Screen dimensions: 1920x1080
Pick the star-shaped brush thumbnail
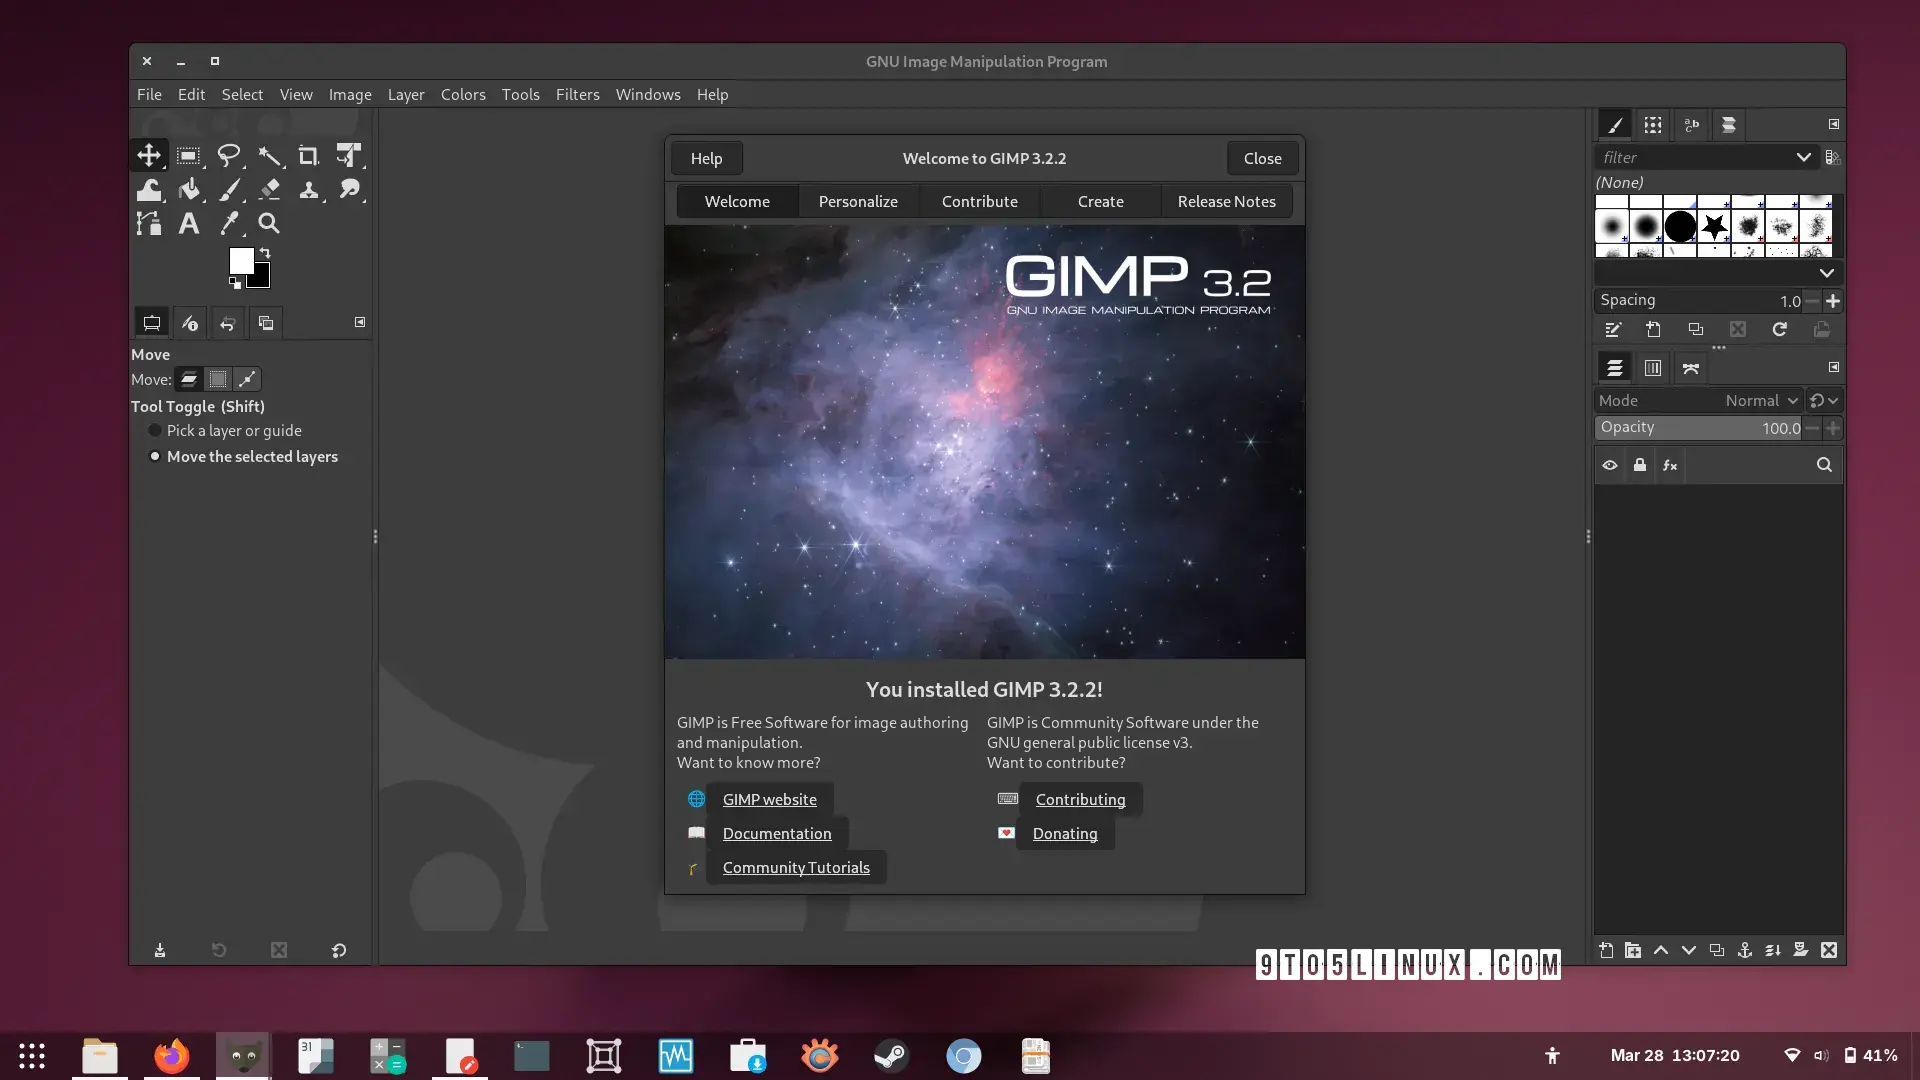click(1714, 227)
